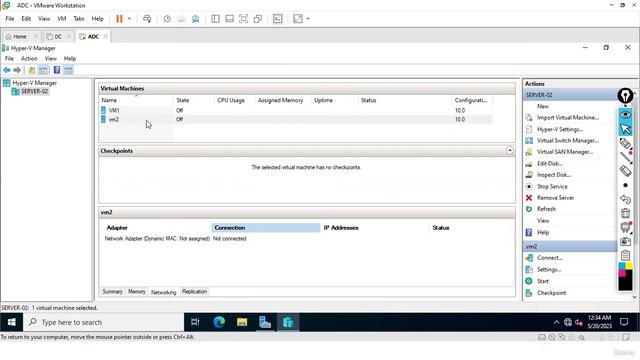Toggle the Show/Hide Console Tree icon
The image size is (640, 360).
(43, 70)
